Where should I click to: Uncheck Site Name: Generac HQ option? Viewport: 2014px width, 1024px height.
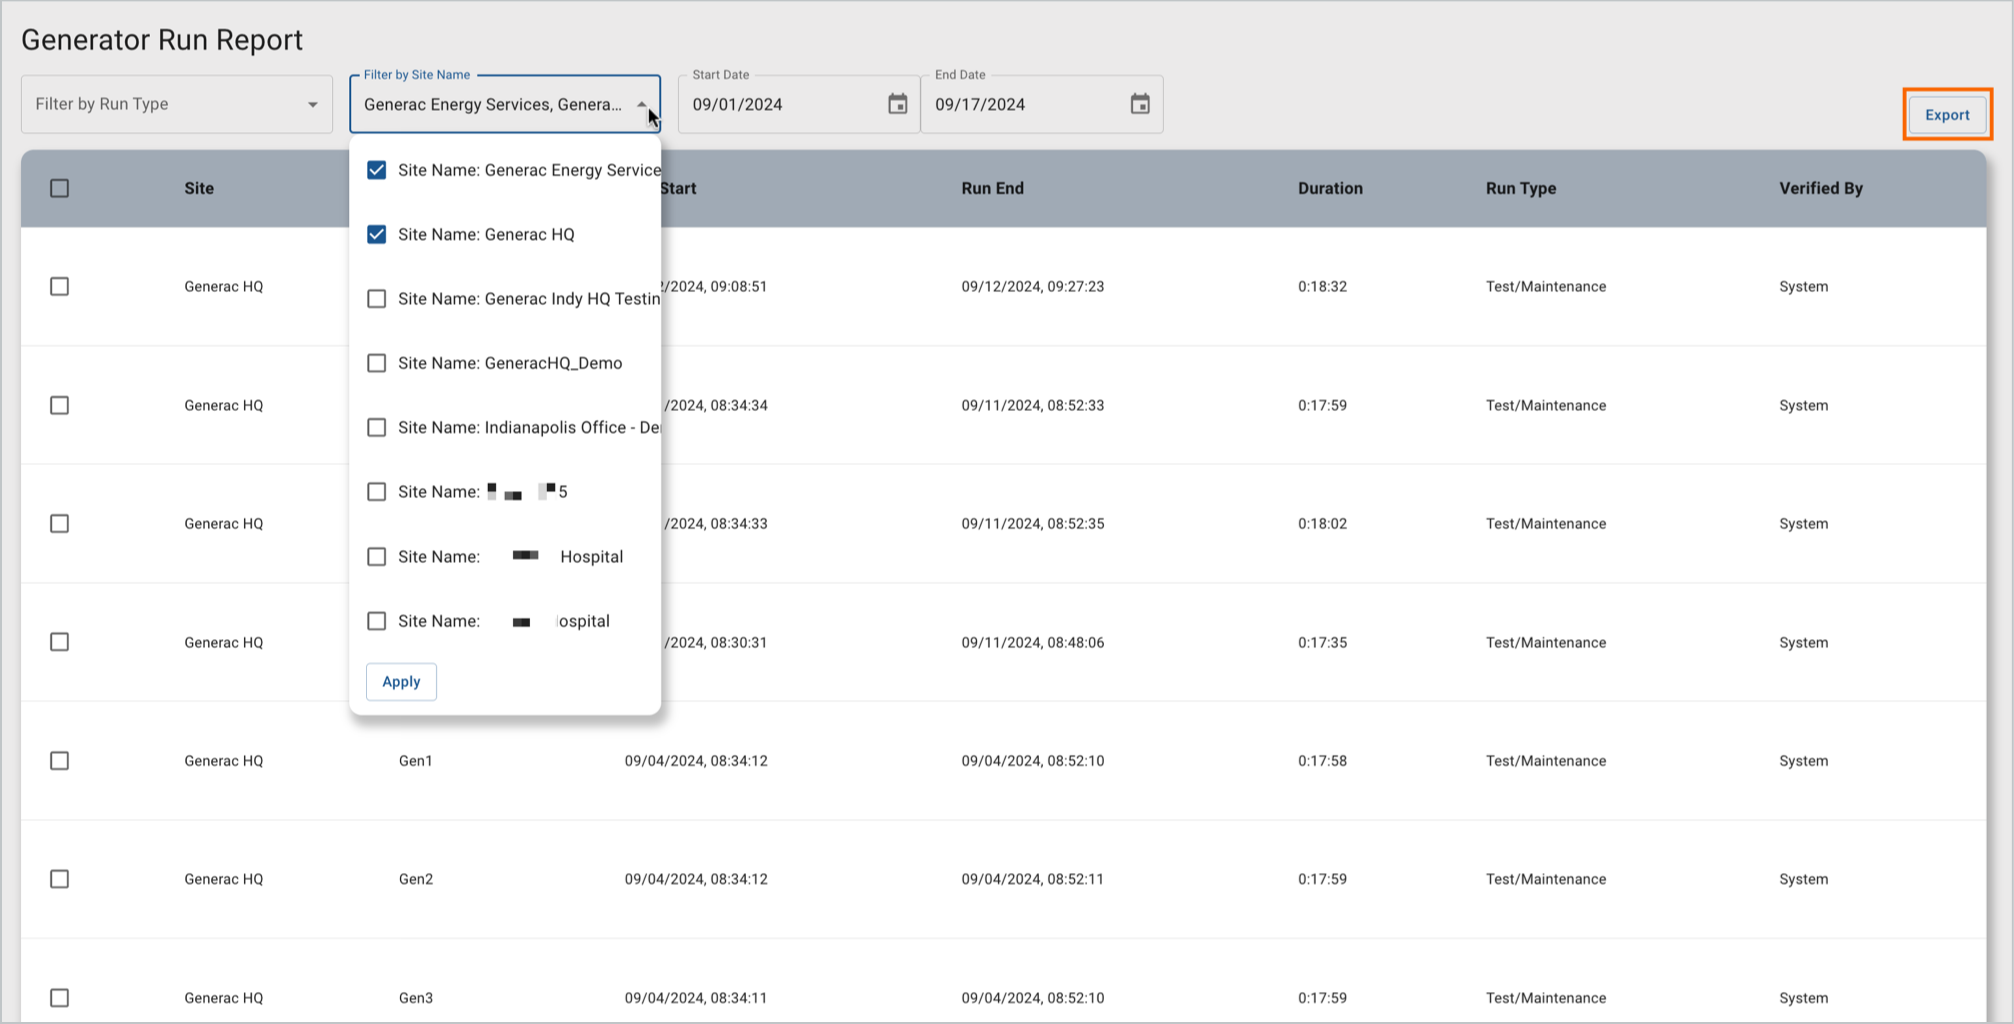377,234
